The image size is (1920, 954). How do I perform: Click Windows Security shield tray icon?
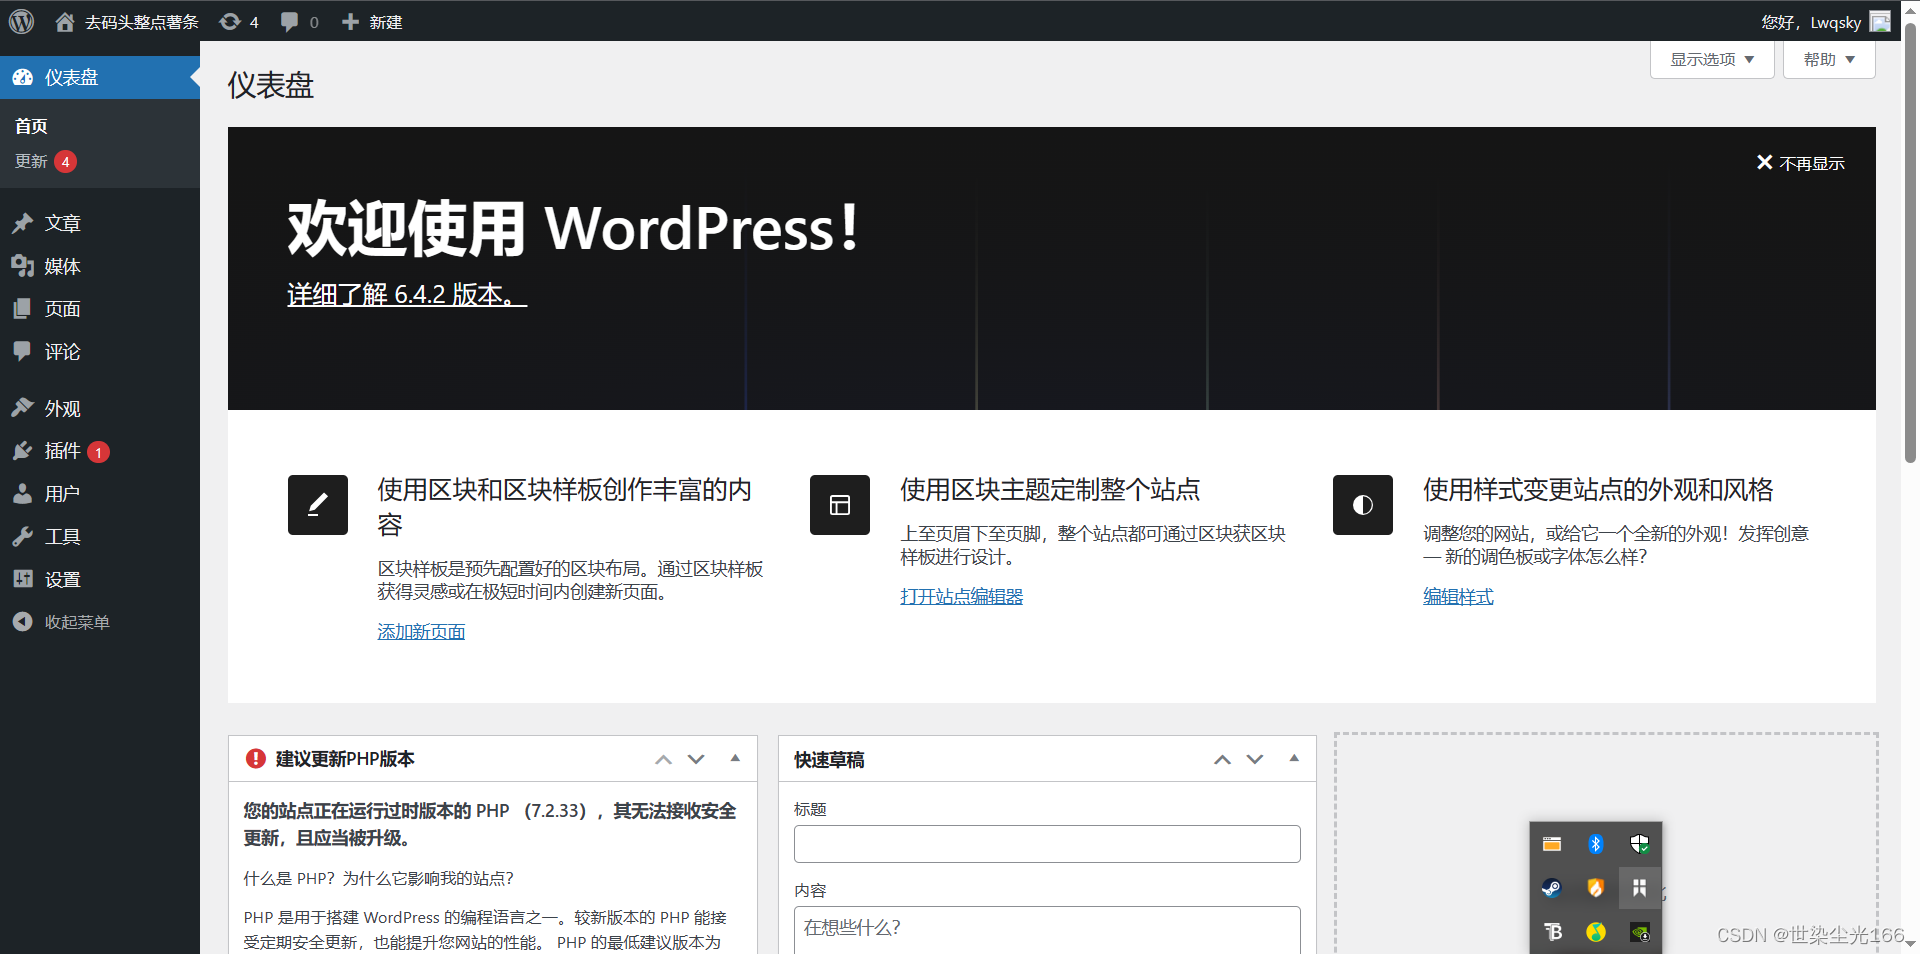click(x=1640, y=844)
